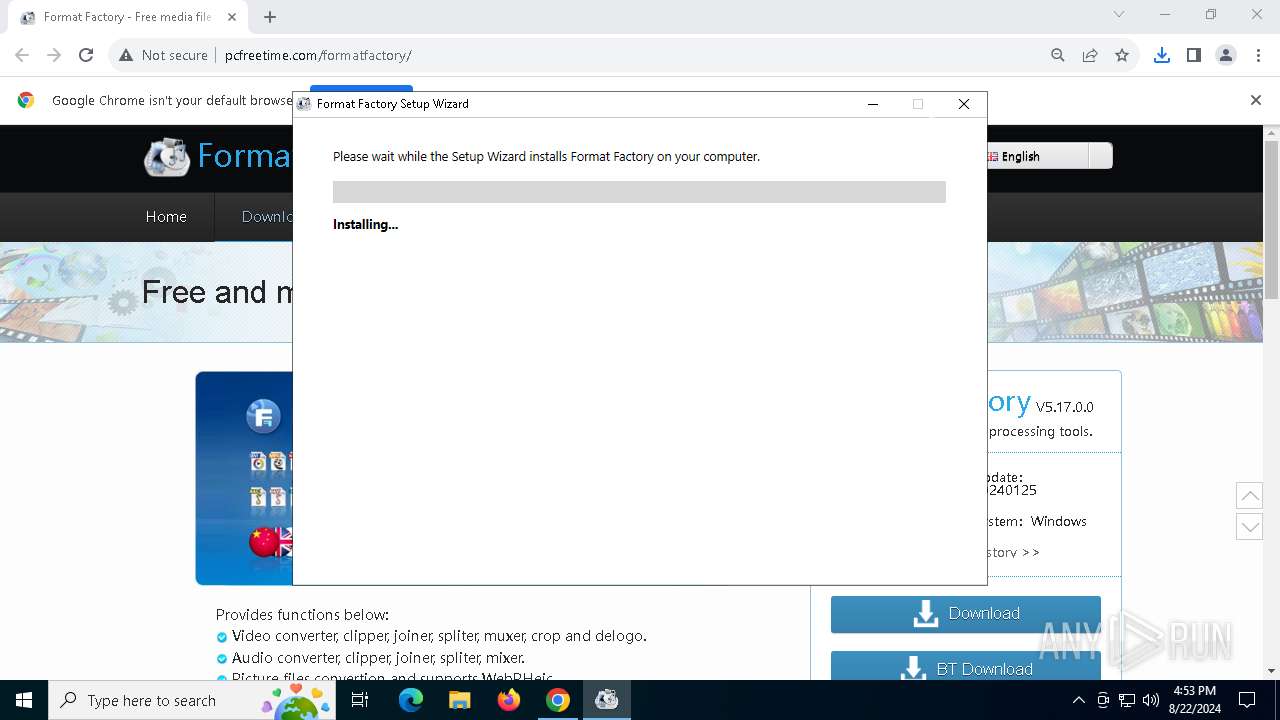Click the page scroll-down arrow box
Image resolution: width=1280 pixels, height=720 pixels.
click(x=1250, y=526)
